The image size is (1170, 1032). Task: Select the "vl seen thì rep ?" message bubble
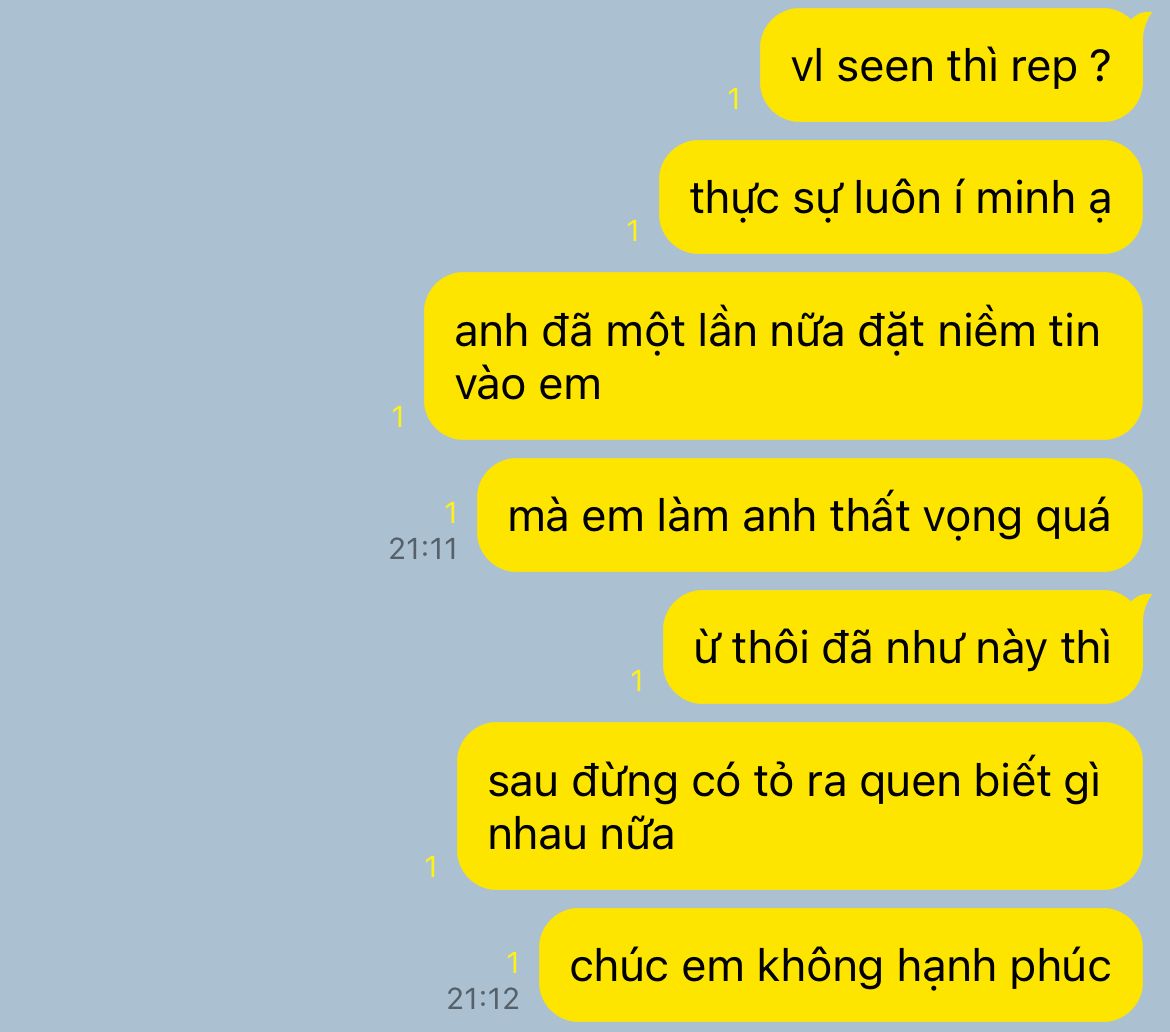[951, 65]
